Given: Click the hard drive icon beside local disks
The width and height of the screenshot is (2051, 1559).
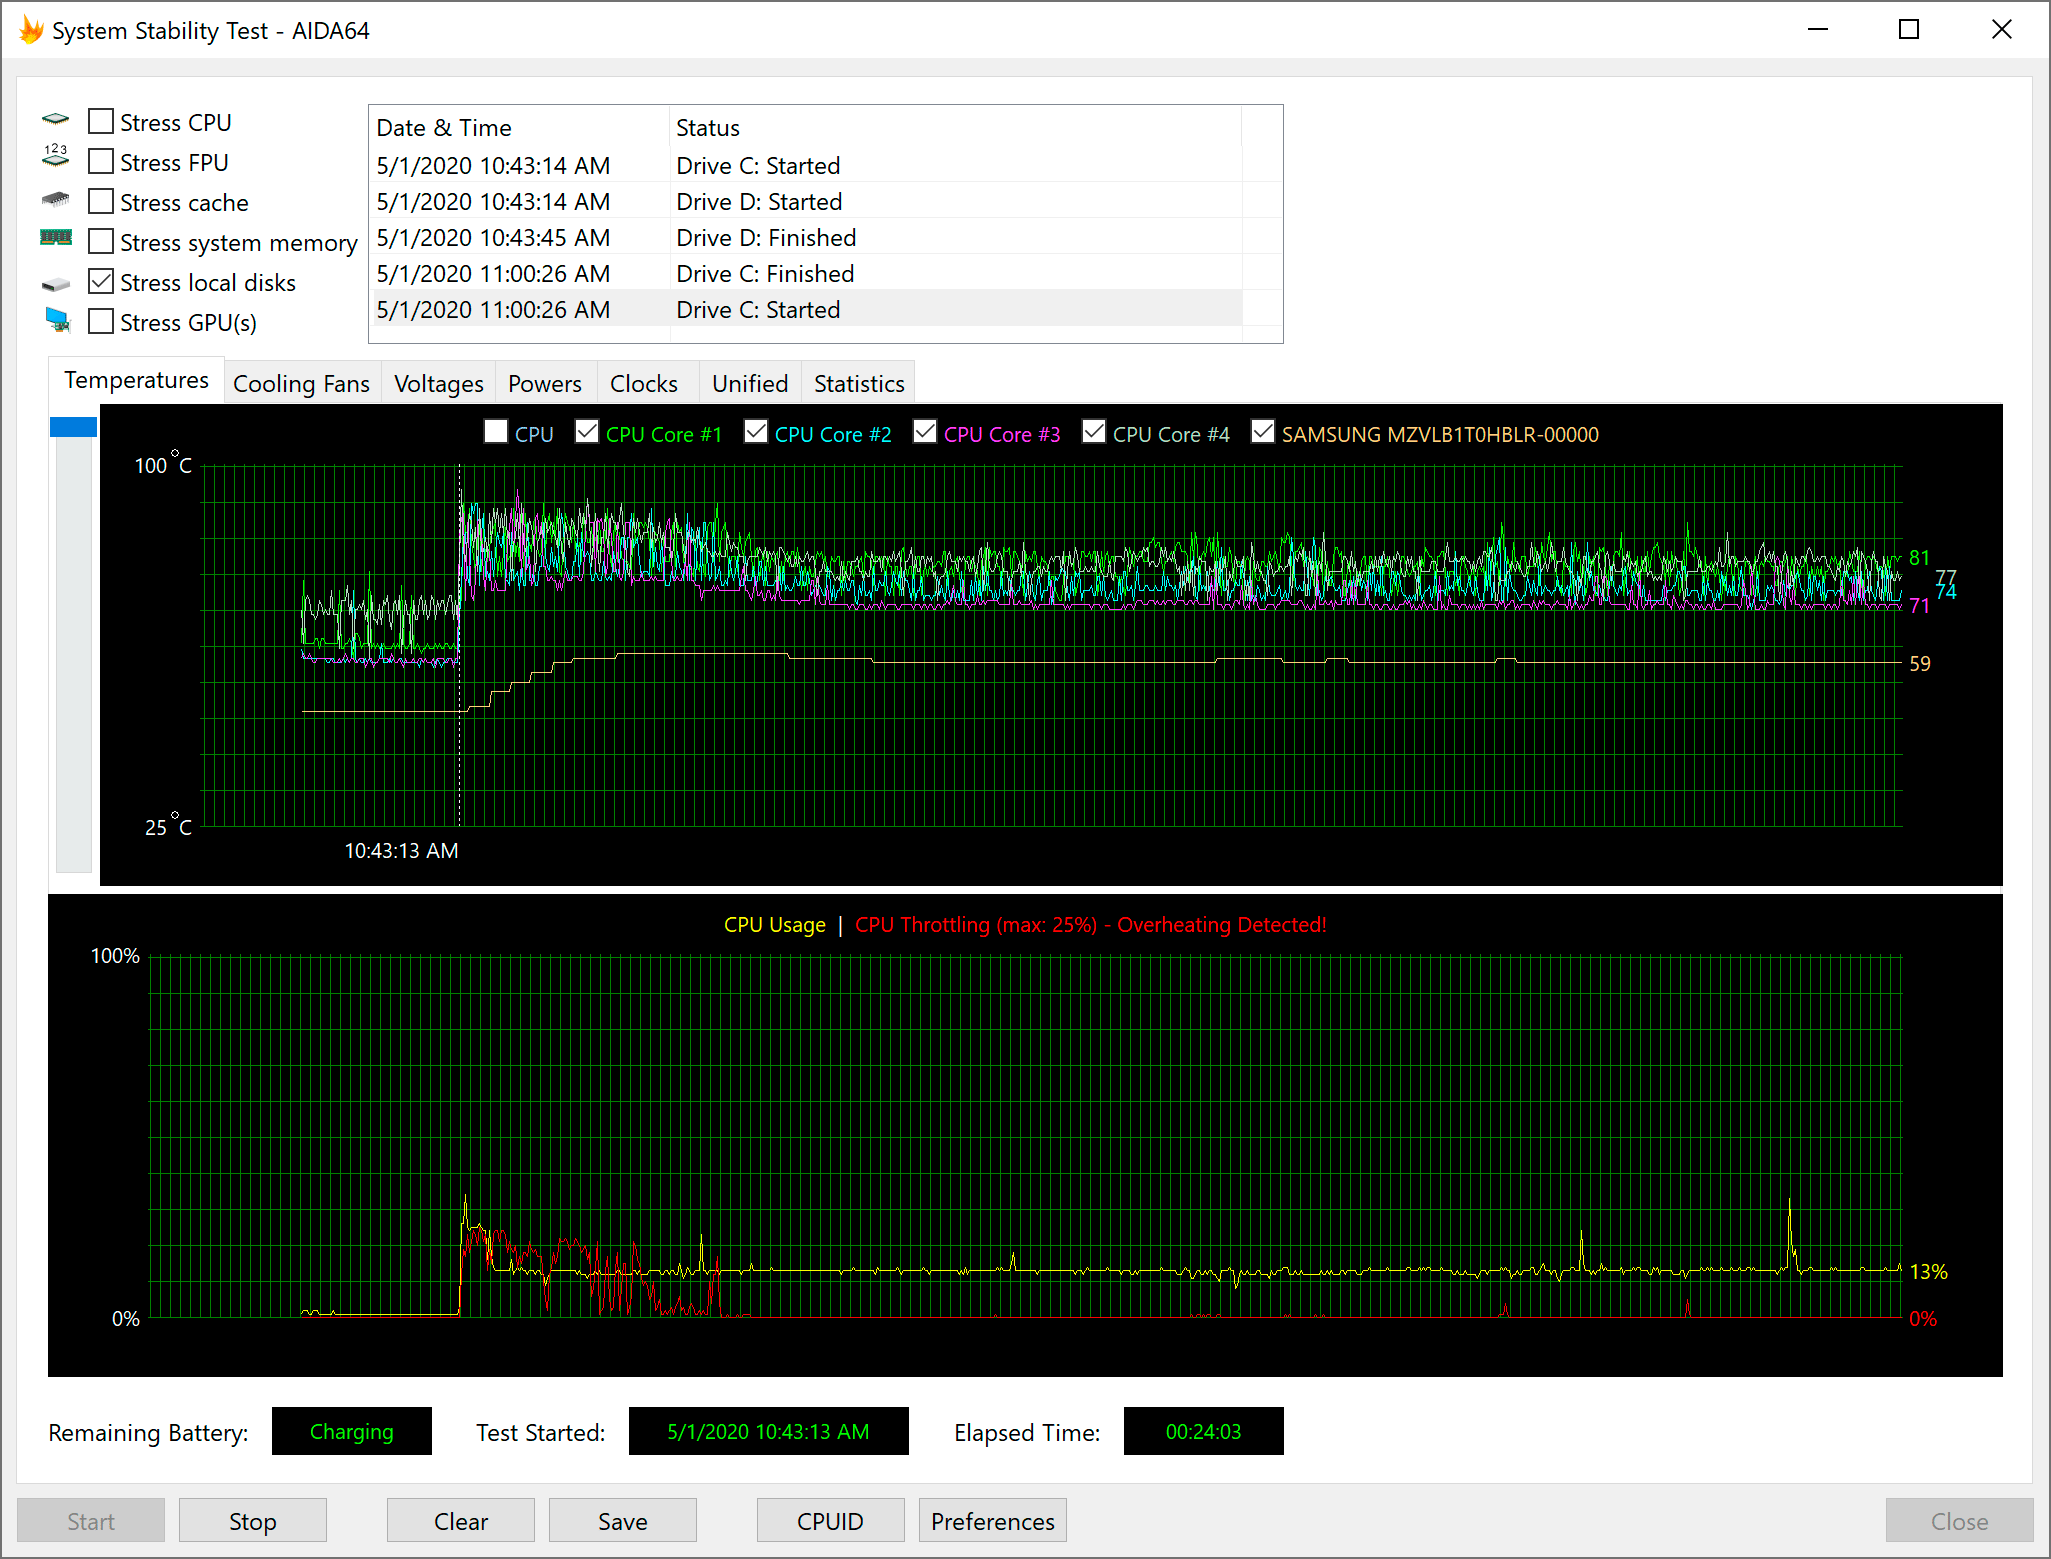Looking at the screenshot, I should [x=56, y=284].
